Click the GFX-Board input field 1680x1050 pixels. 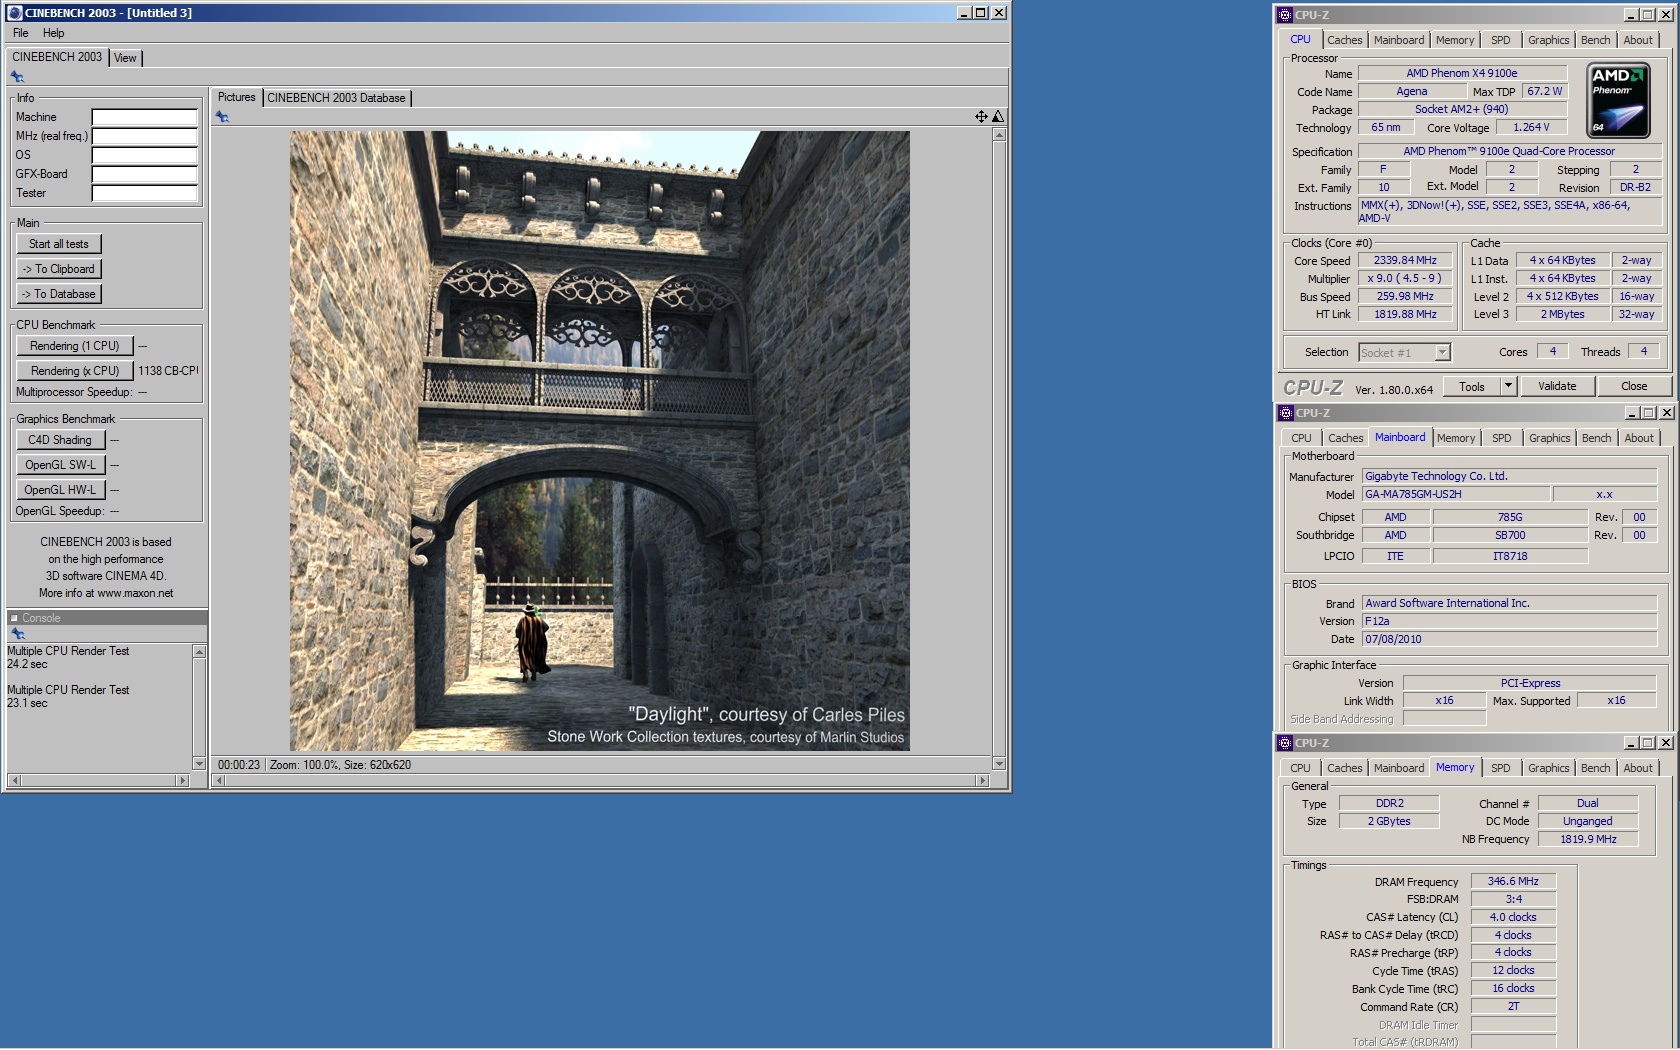coord(145,174)
